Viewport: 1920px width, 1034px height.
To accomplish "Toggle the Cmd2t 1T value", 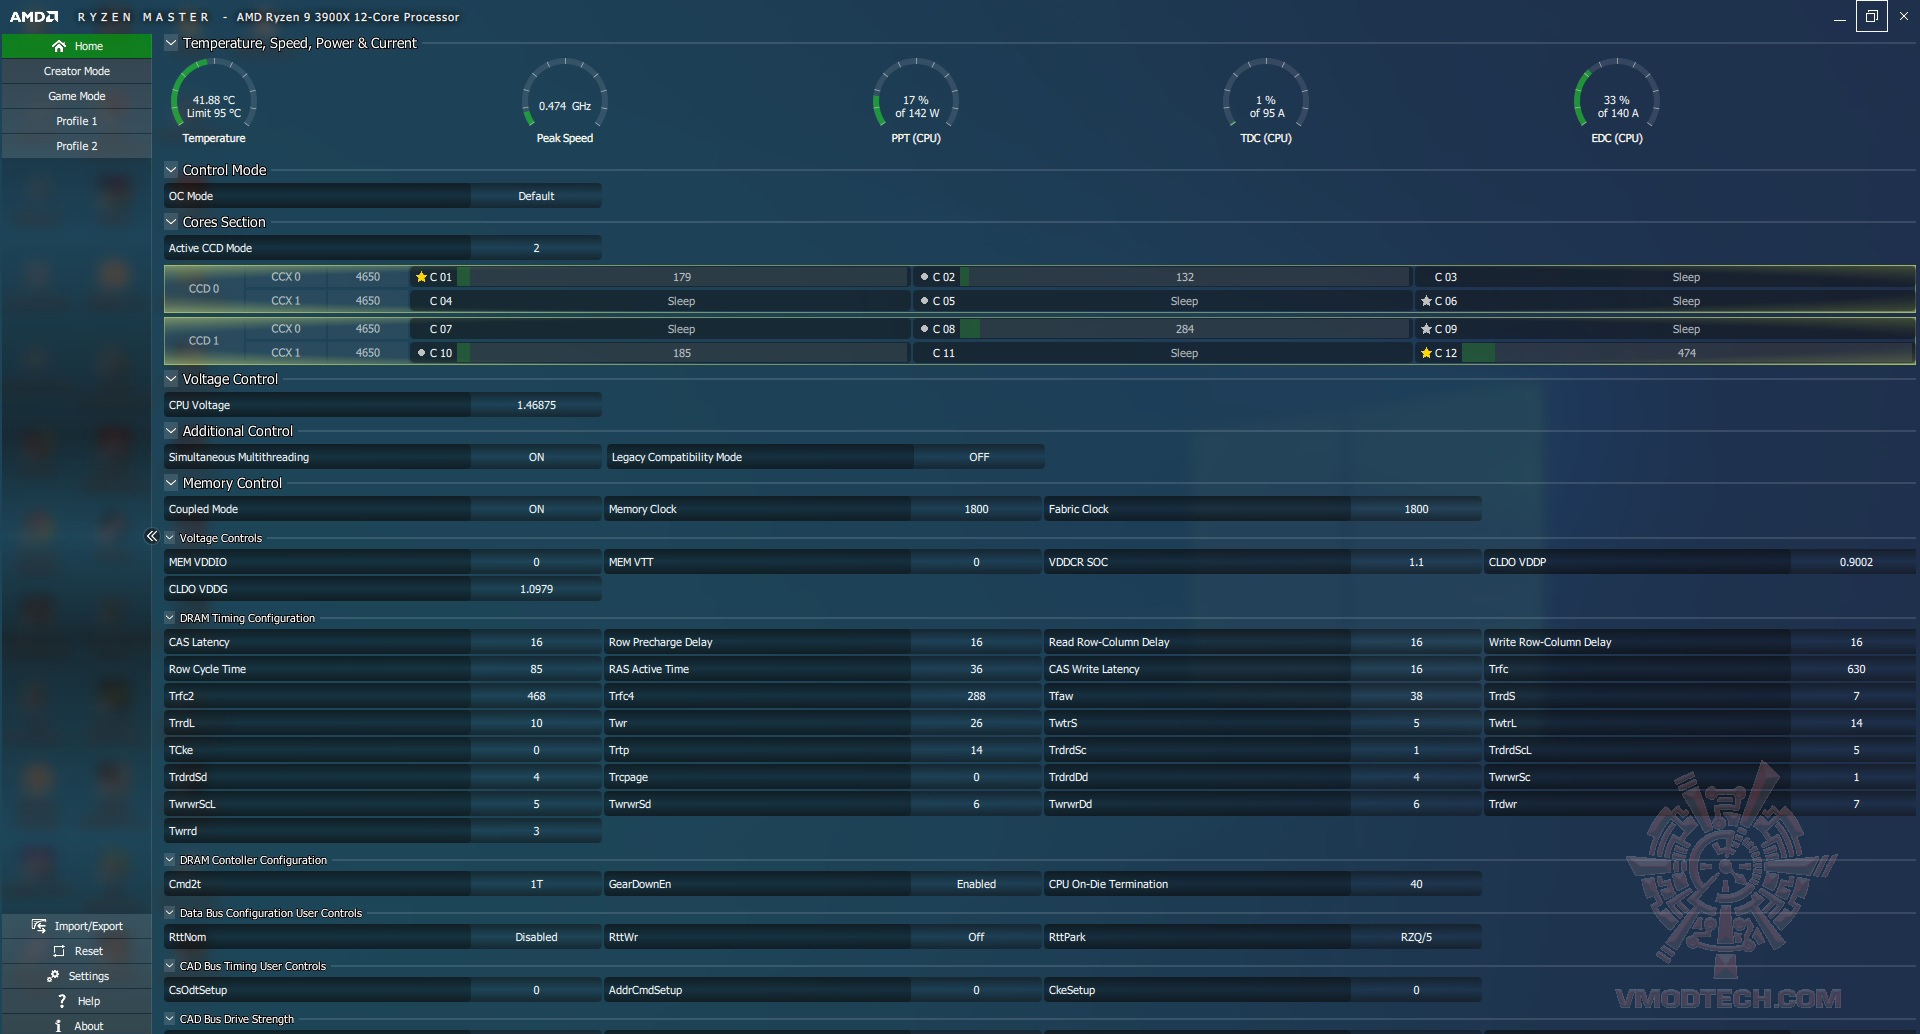I will click(536, 884).
